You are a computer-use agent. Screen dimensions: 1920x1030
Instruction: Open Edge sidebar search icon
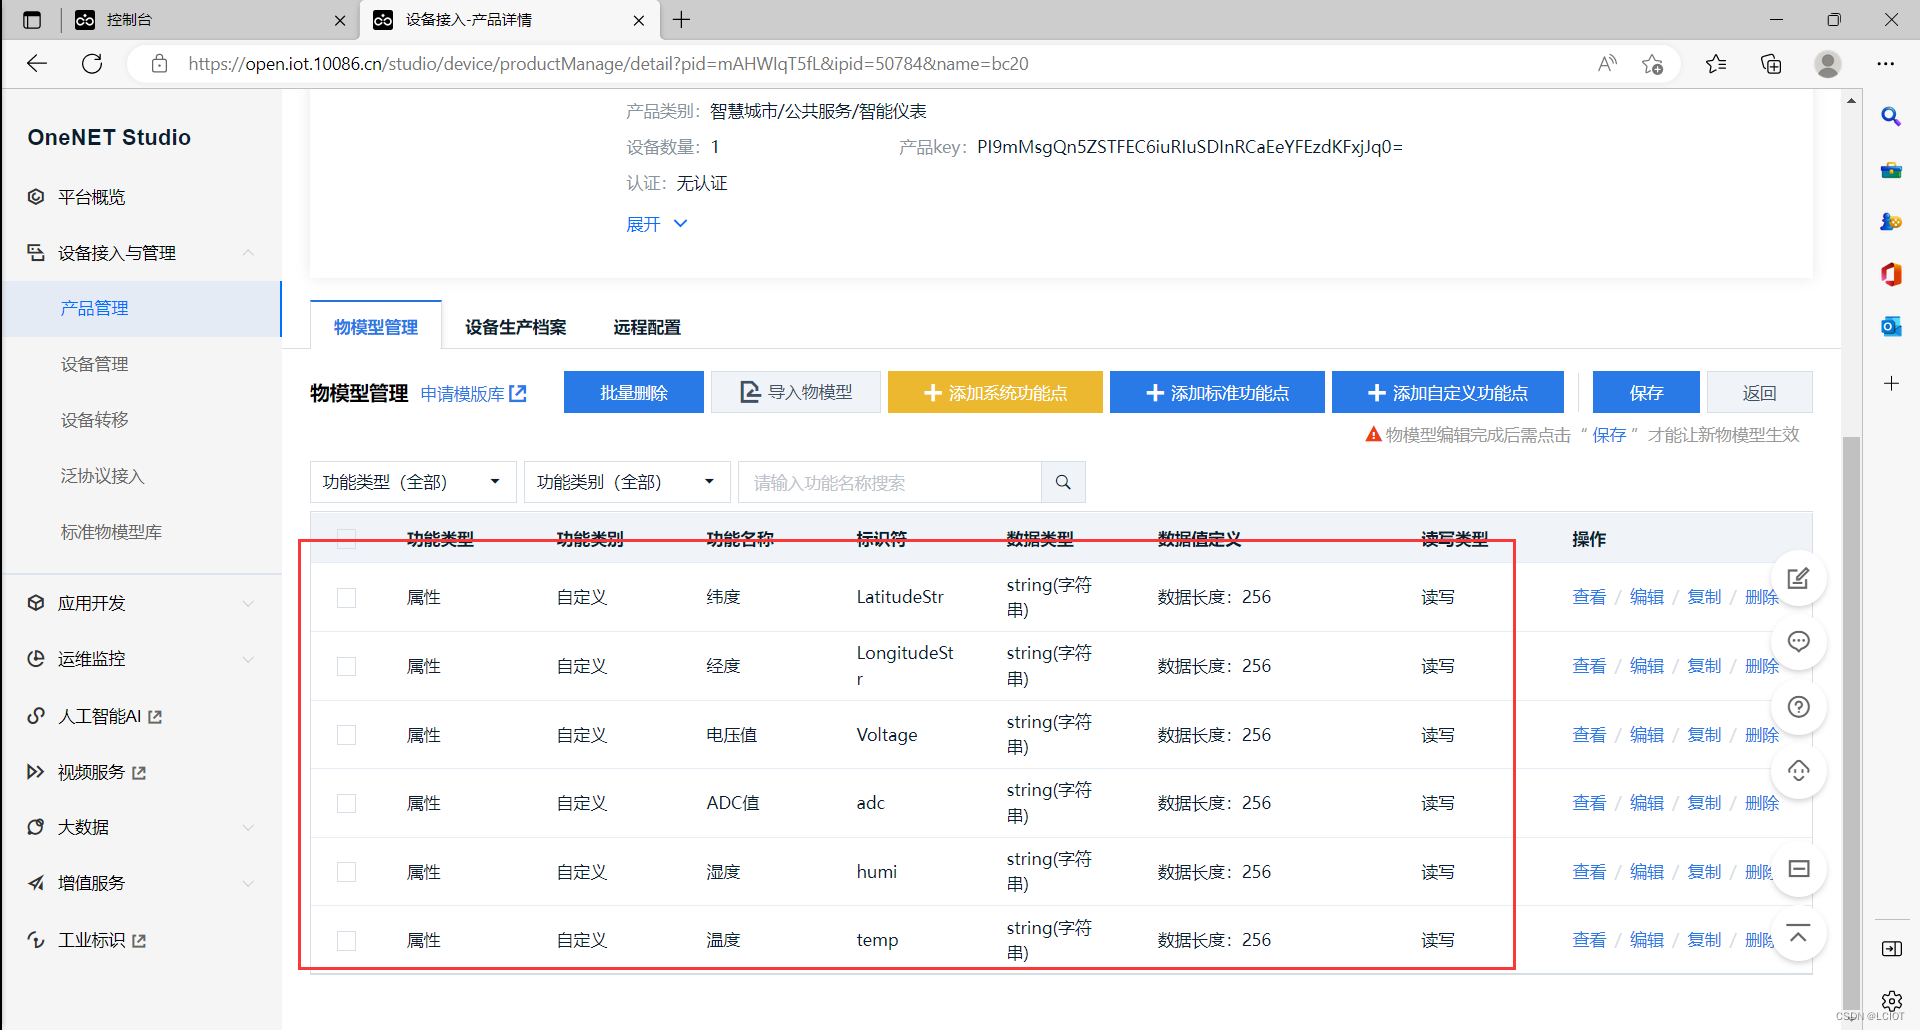pos(1891,116)
